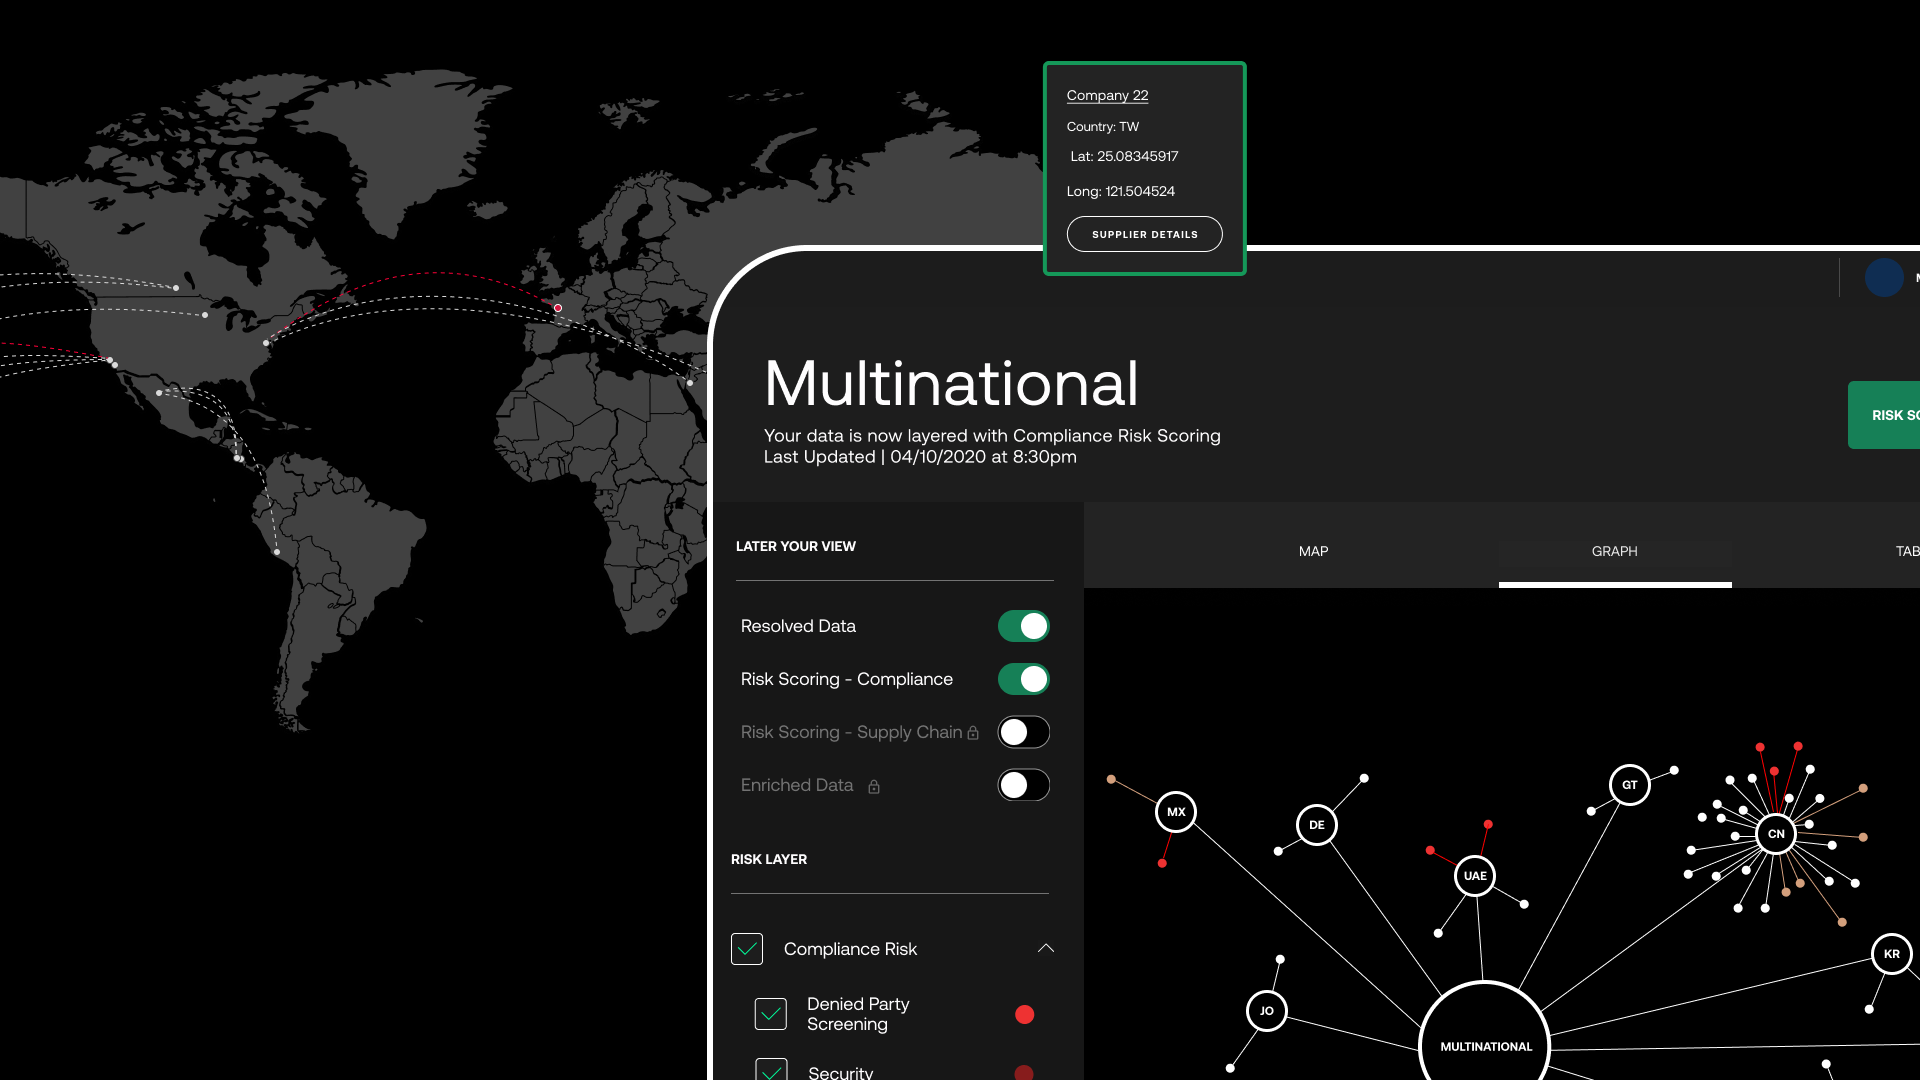
Task: Click the DE country node in graph
Action: 1316,825
